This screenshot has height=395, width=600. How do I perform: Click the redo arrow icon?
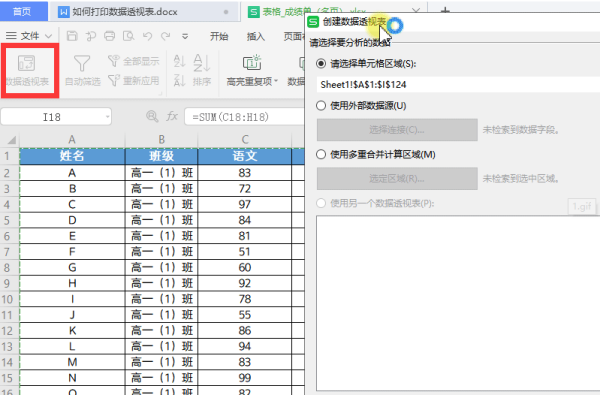165,36
